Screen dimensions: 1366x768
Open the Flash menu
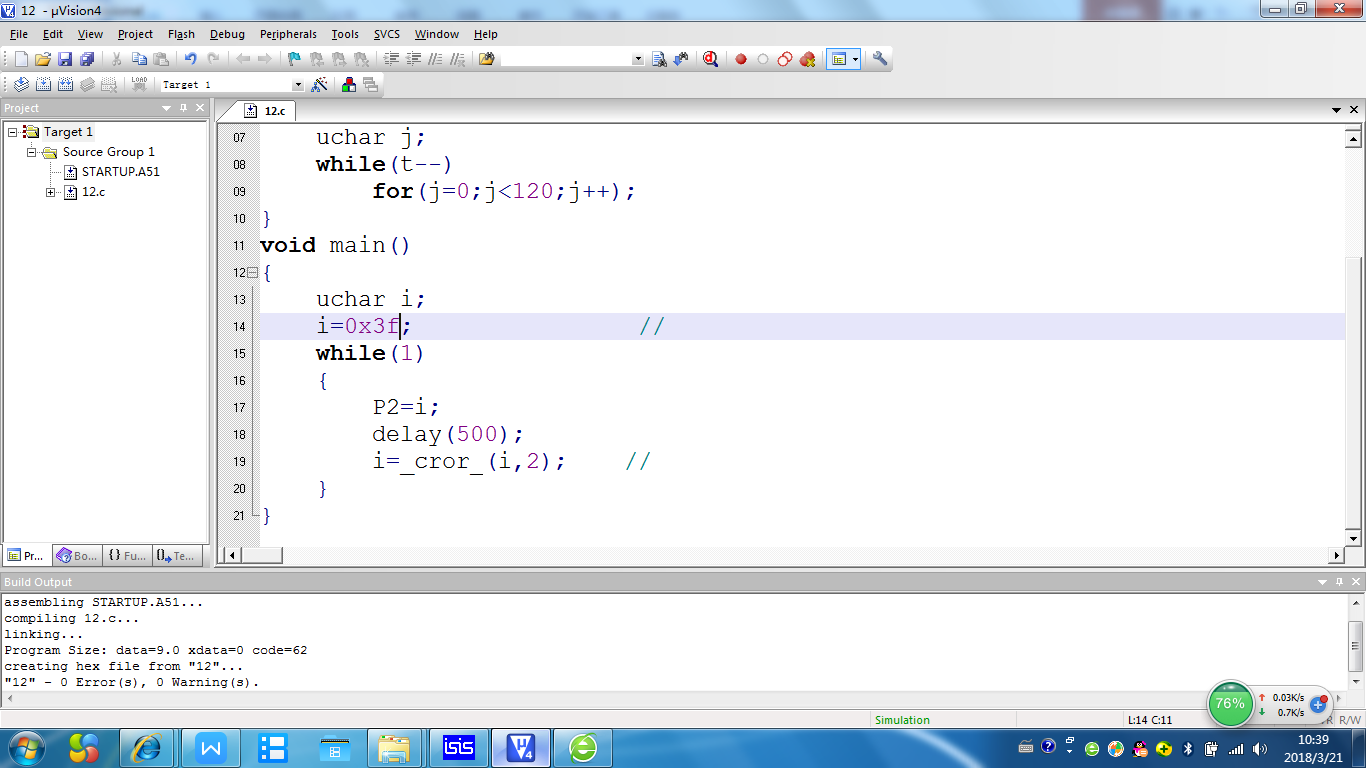point(181,34)
